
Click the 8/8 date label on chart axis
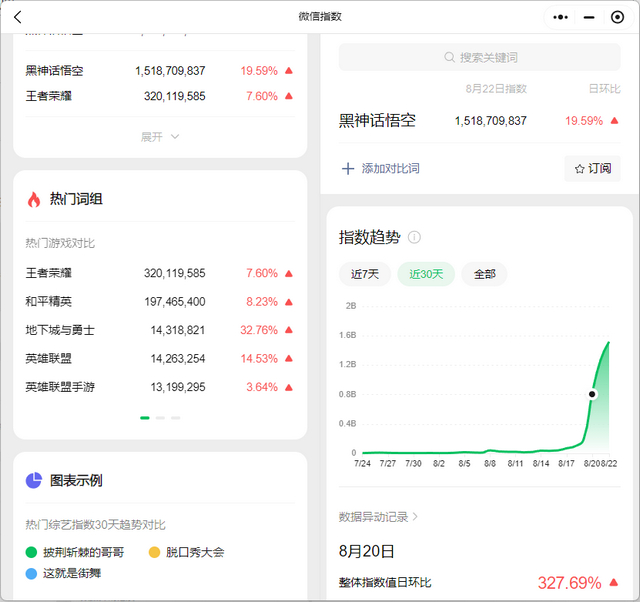[490, 464]
